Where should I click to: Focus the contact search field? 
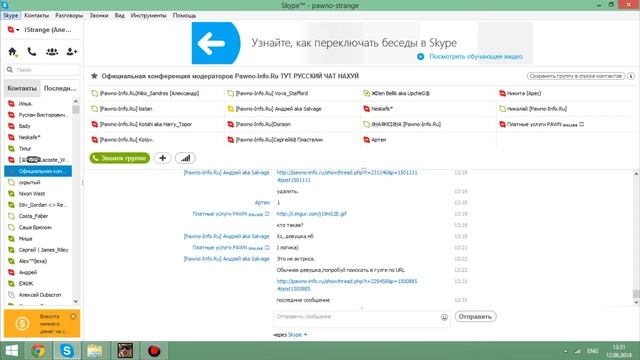click(x=42, y=70)
